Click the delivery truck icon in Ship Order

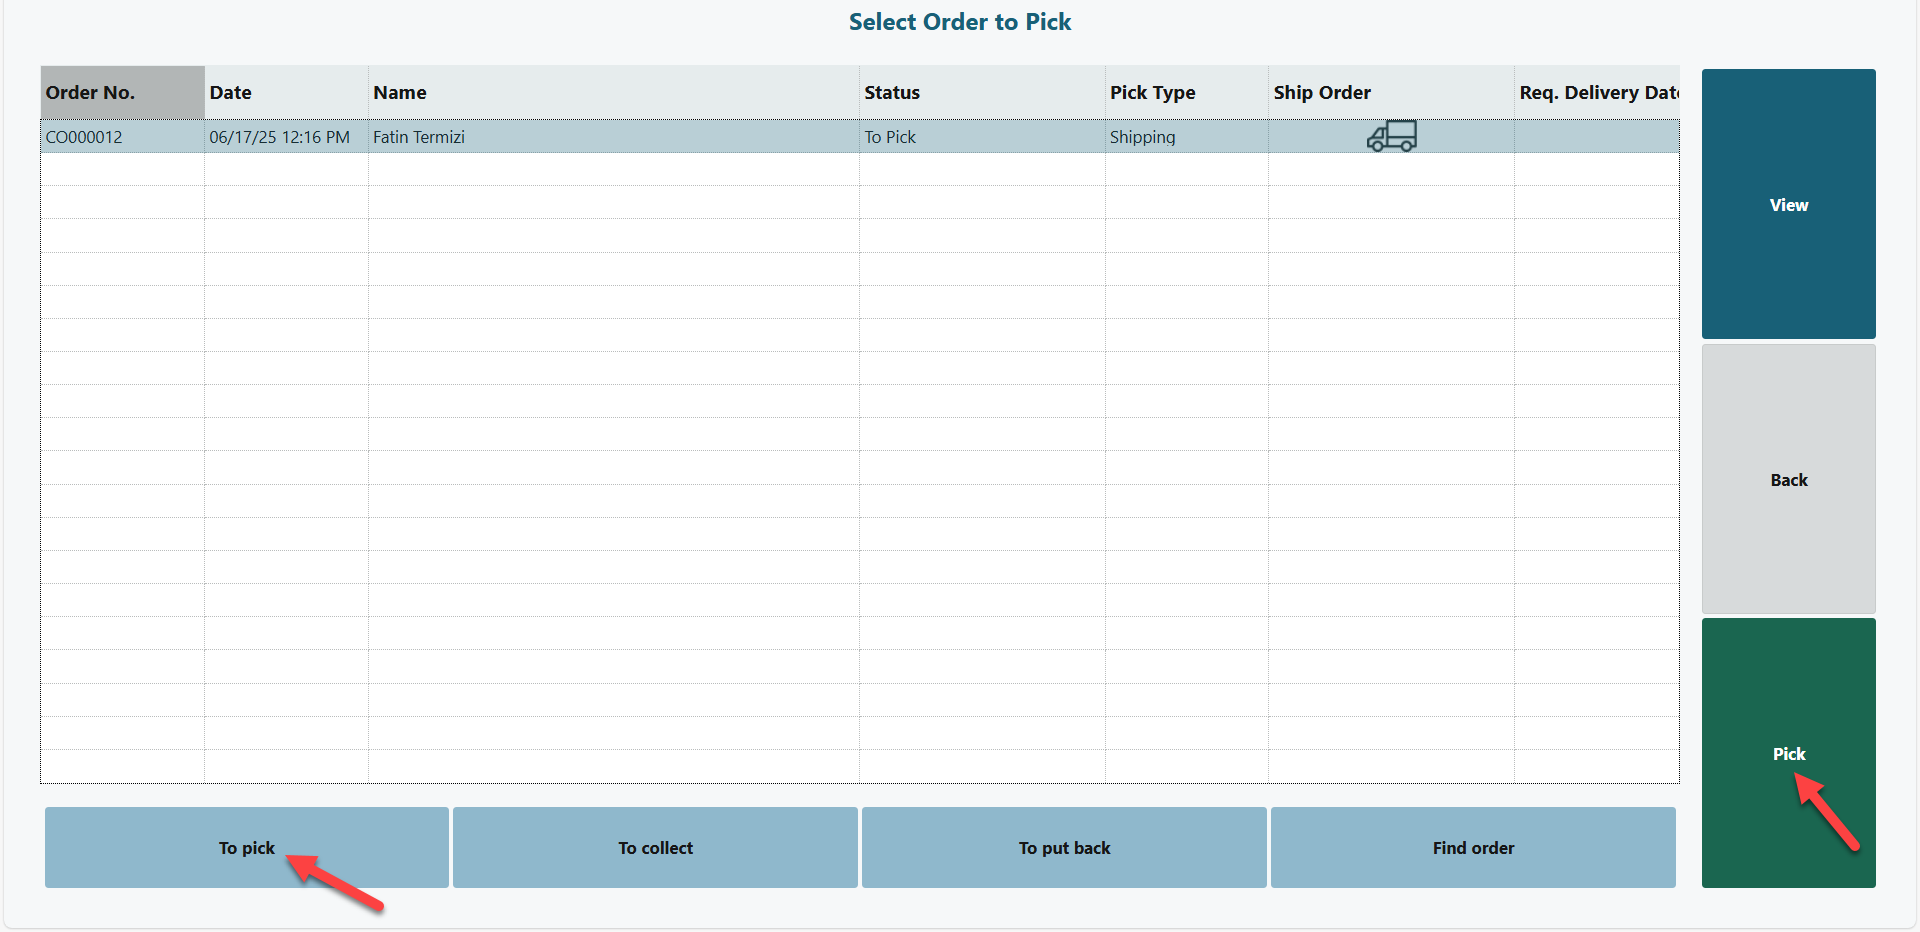[x=1391, y=136]
